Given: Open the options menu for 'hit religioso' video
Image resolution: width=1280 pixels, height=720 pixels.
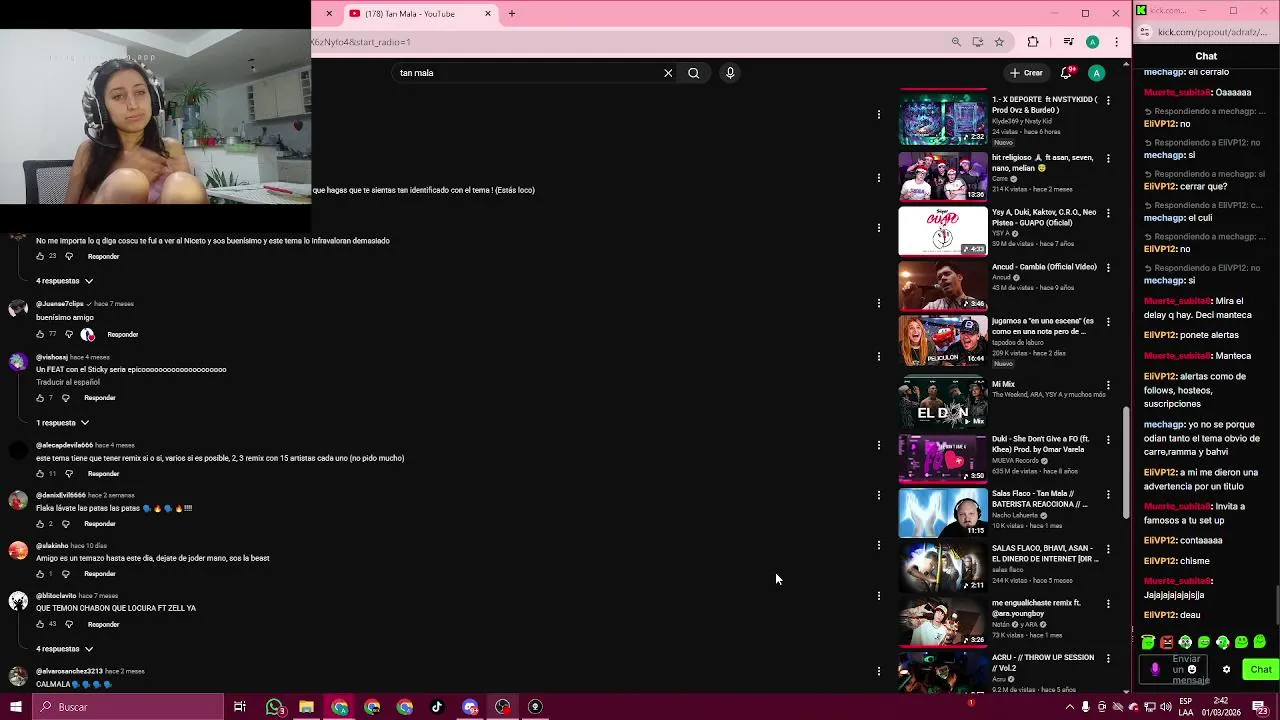Looking at the screenshot, I should tap(1108, 159).
